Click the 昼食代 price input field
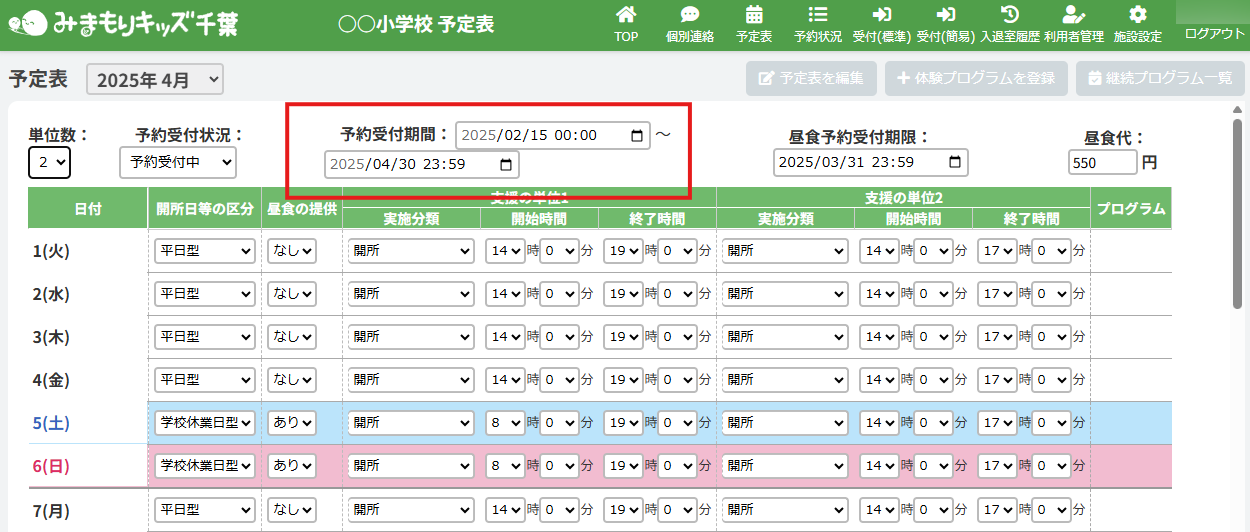The width and height of the screenshot is (1250, 532). [x=1102, y=162]
